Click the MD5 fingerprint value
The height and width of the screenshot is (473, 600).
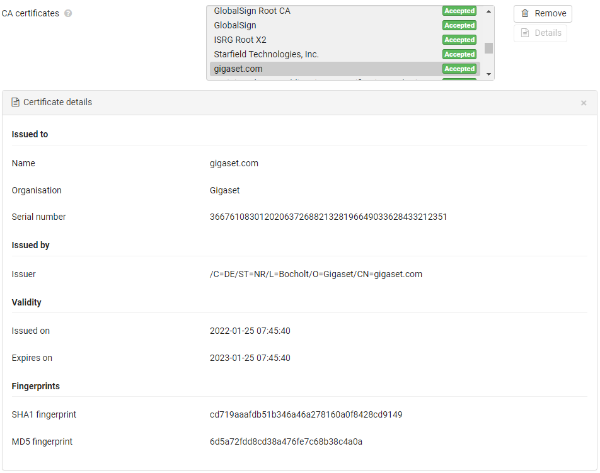tap(286, 442)
